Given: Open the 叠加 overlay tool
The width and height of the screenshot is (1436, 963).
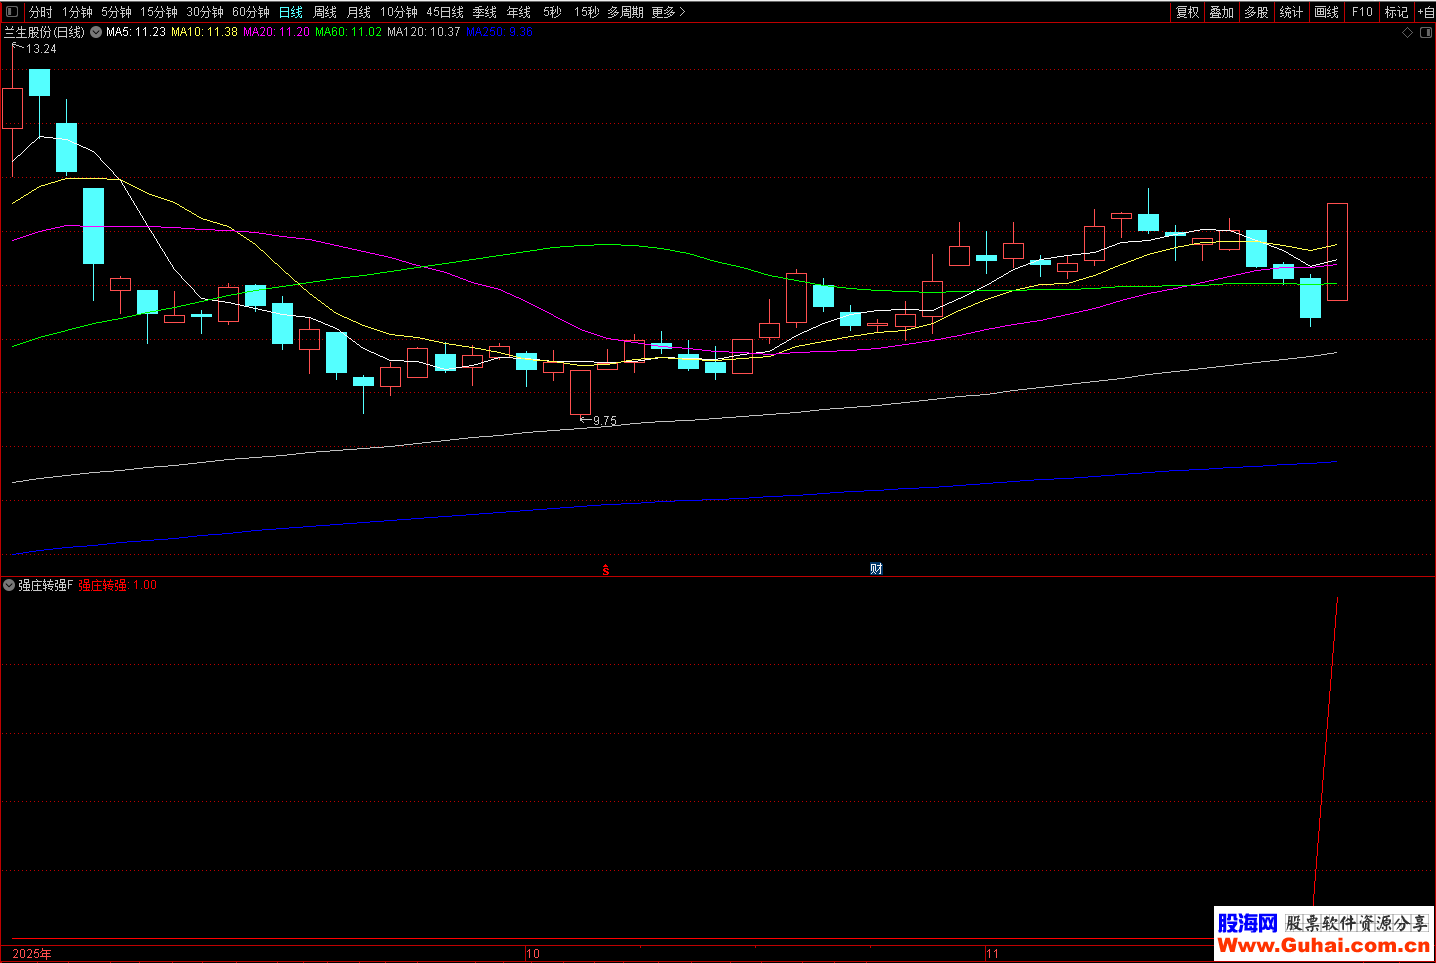Looking at the screenshot, I should coord(1221,12).
